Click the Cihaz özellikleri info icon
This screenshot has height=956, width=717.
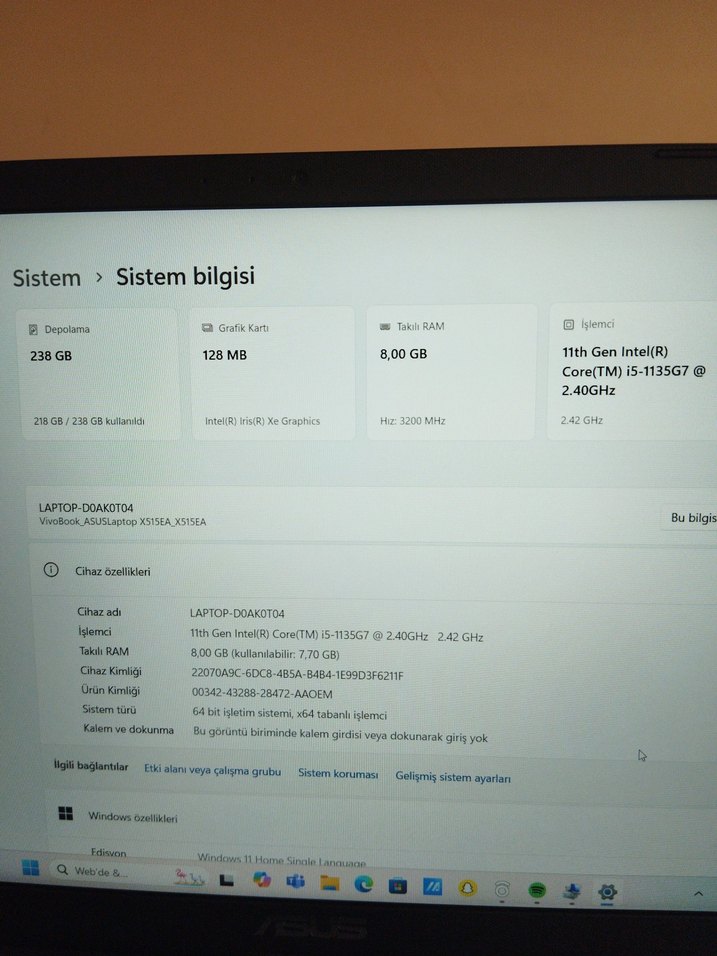click(51, 570)
